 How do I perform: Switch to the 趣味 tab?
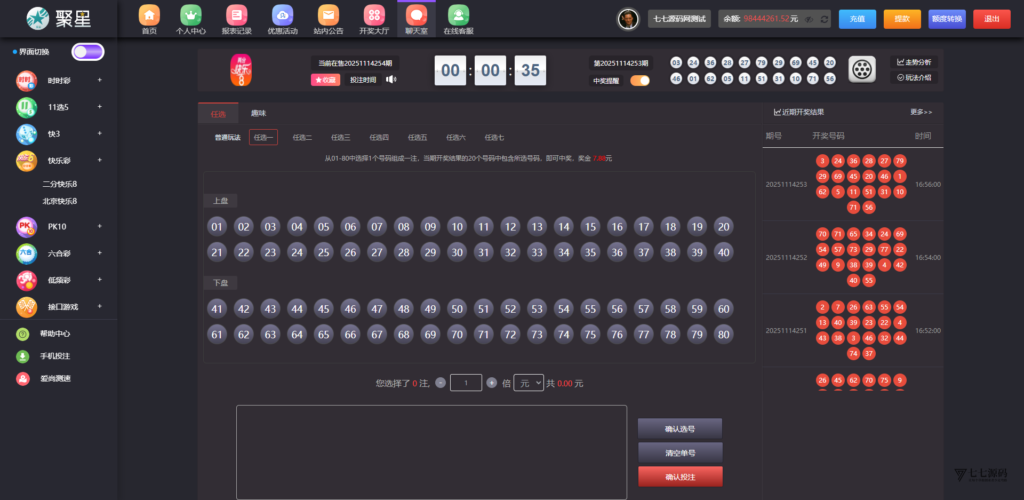tap(259, 114)
